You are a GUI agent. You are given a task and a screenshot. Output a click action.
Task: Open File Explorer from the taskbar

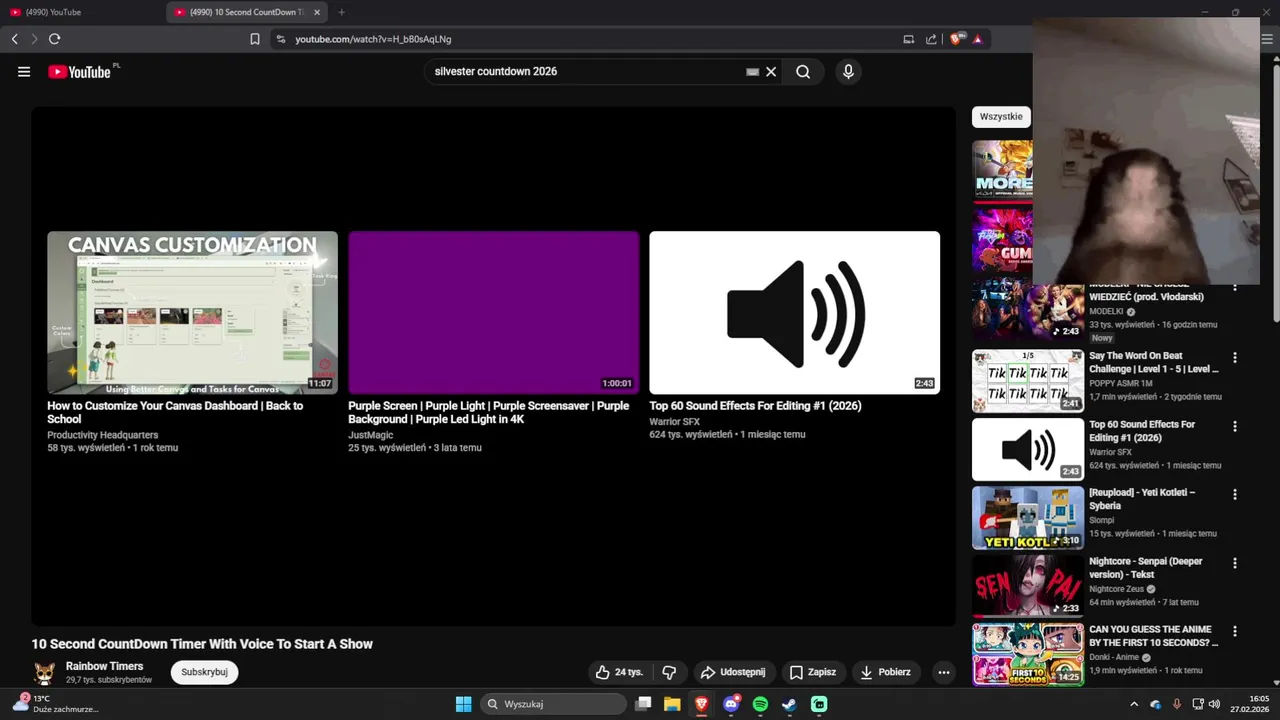672,704
